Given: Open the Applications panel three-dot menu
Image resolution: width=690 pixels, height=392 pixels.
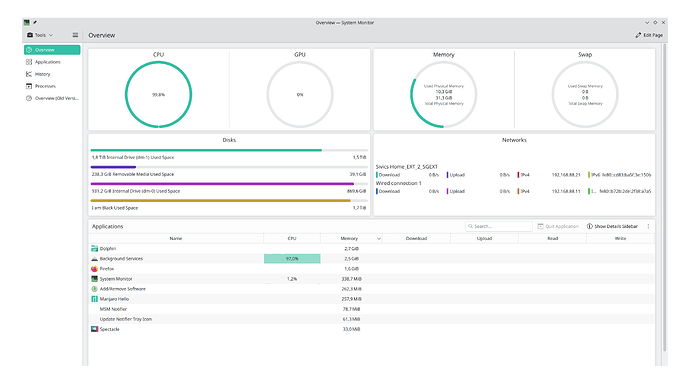Looking at the screenshot, I should [x=648, y=226].
